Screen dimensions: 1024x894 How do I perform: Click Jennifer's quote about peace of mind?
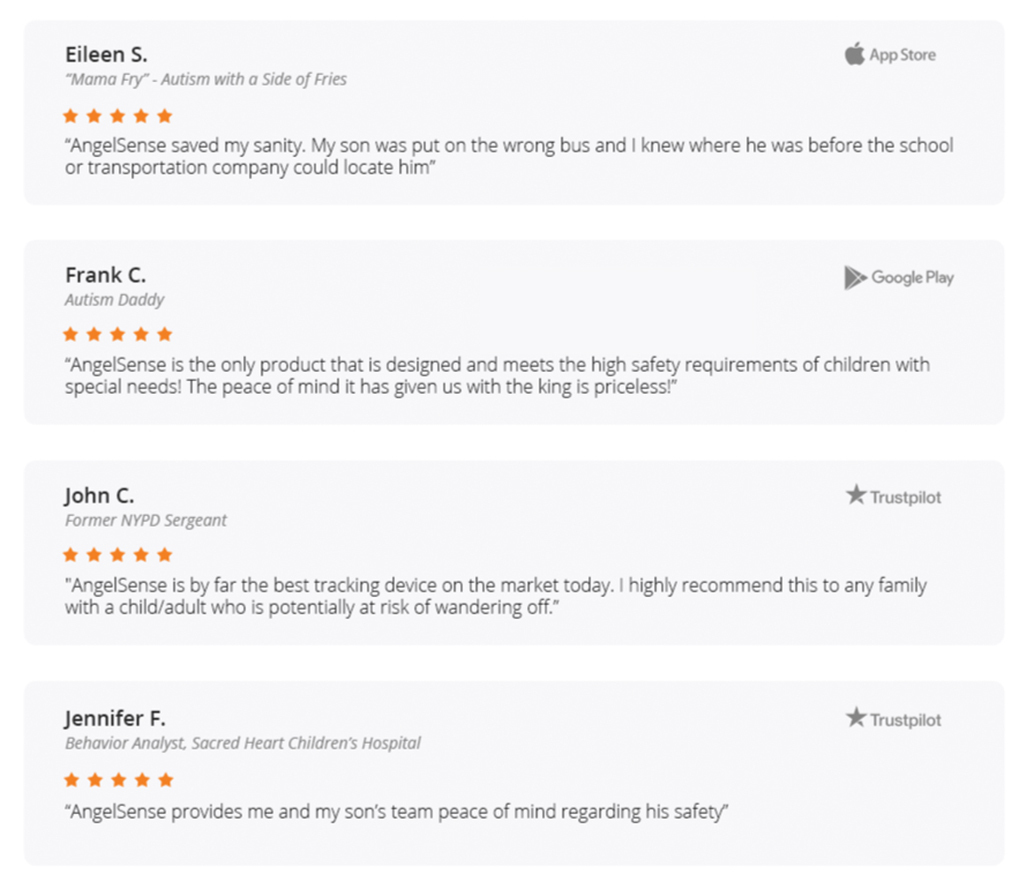tap(396, 812)
